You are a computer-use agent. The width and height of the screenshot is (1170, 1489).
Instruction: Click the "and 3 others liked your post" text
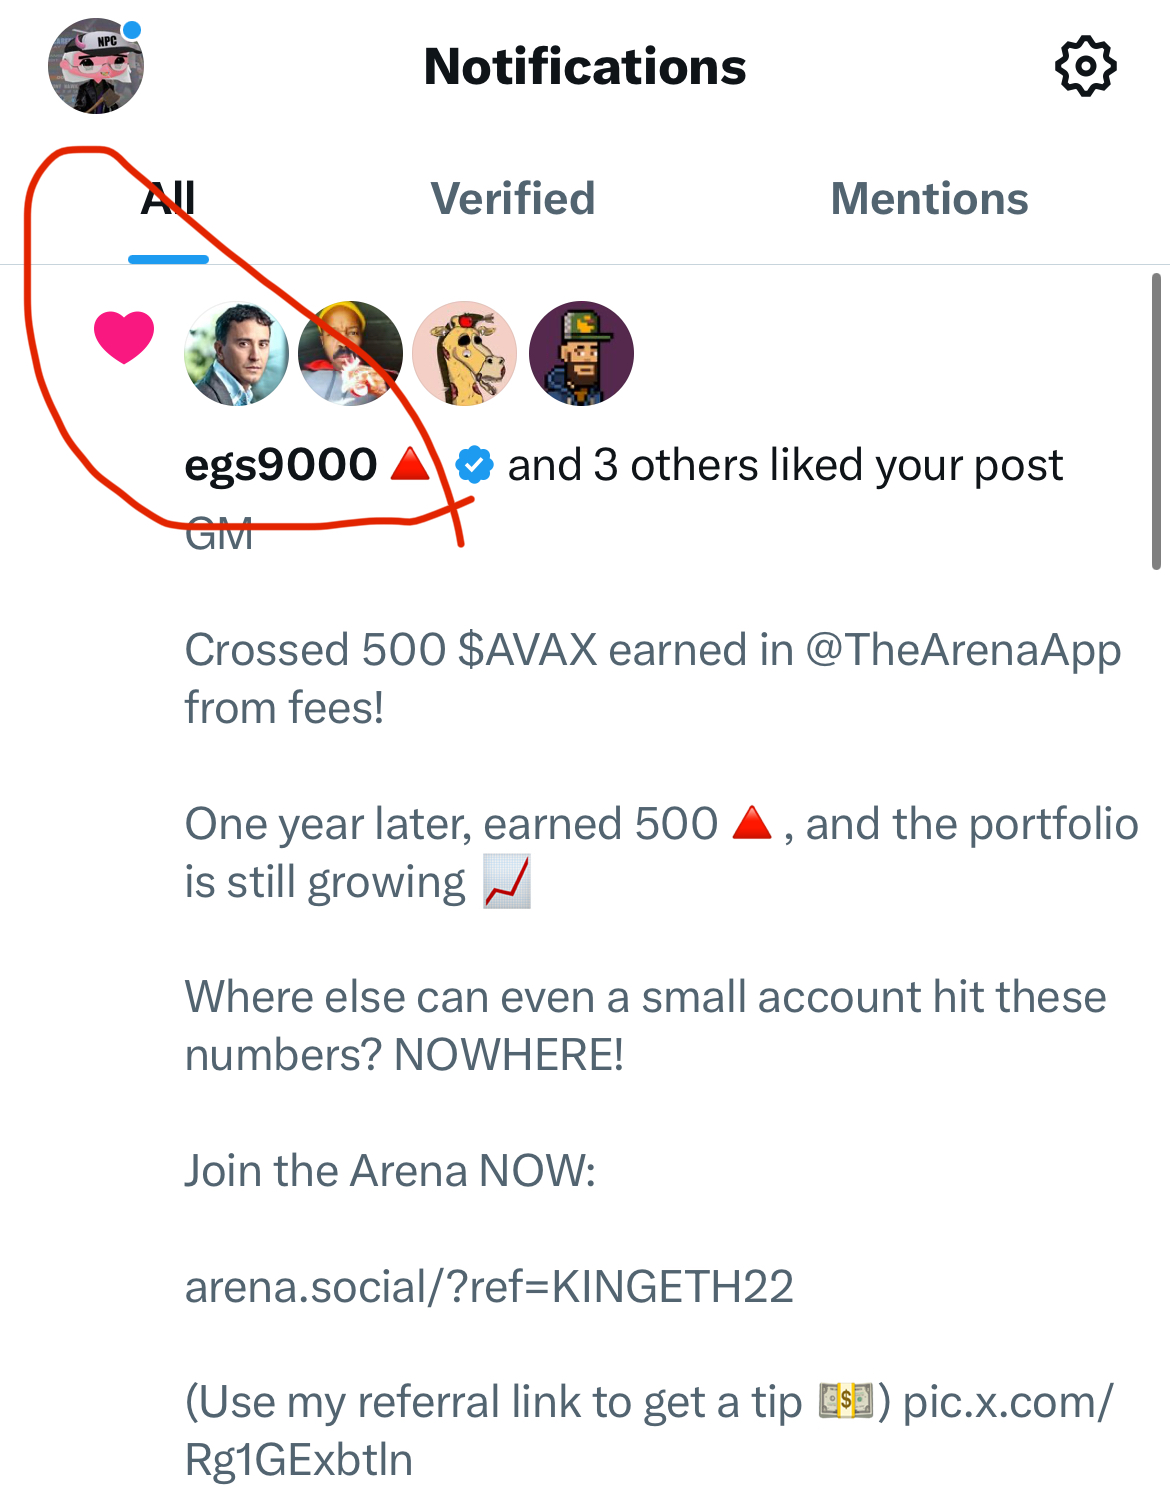pyautogui.click(x=785, y=465)
